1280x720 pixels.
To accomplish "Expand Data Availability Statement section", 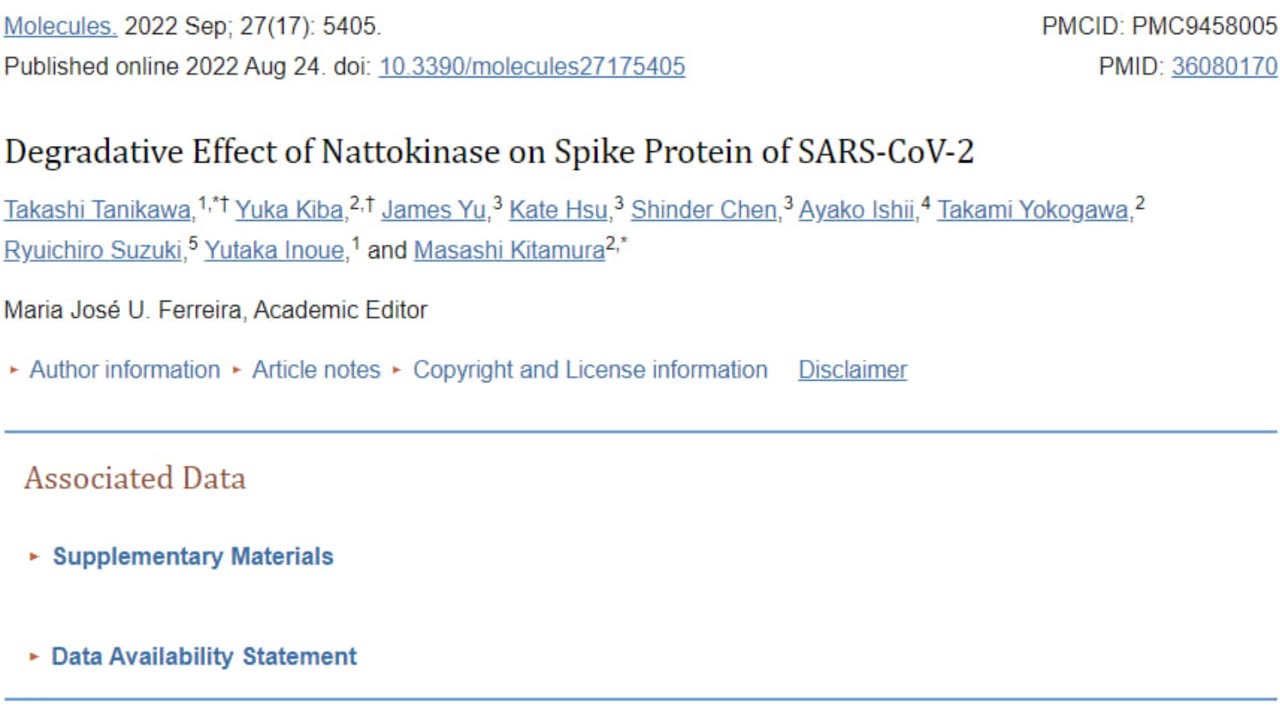I will coord(204,657).
